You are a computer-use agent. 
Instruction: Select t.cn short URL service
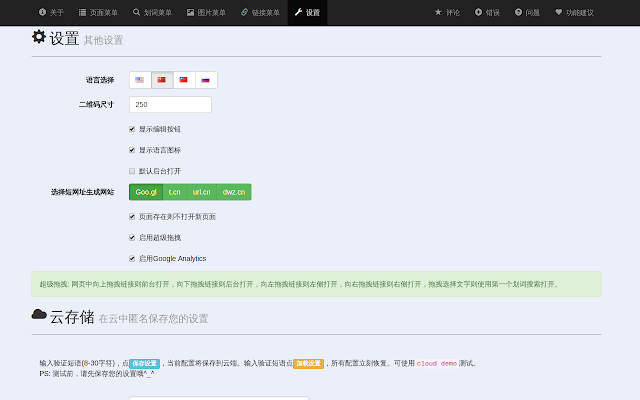point(174,192)
